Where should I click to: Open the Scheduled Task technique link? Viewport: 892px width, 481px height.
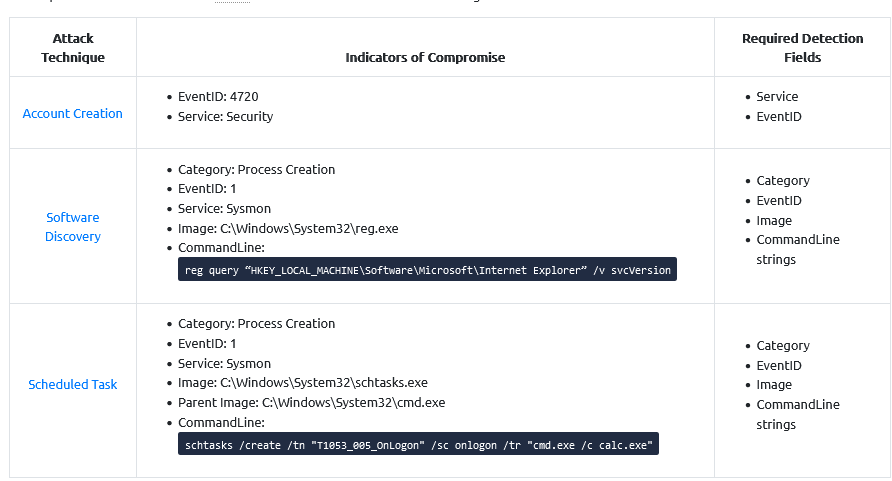point(73,384)
